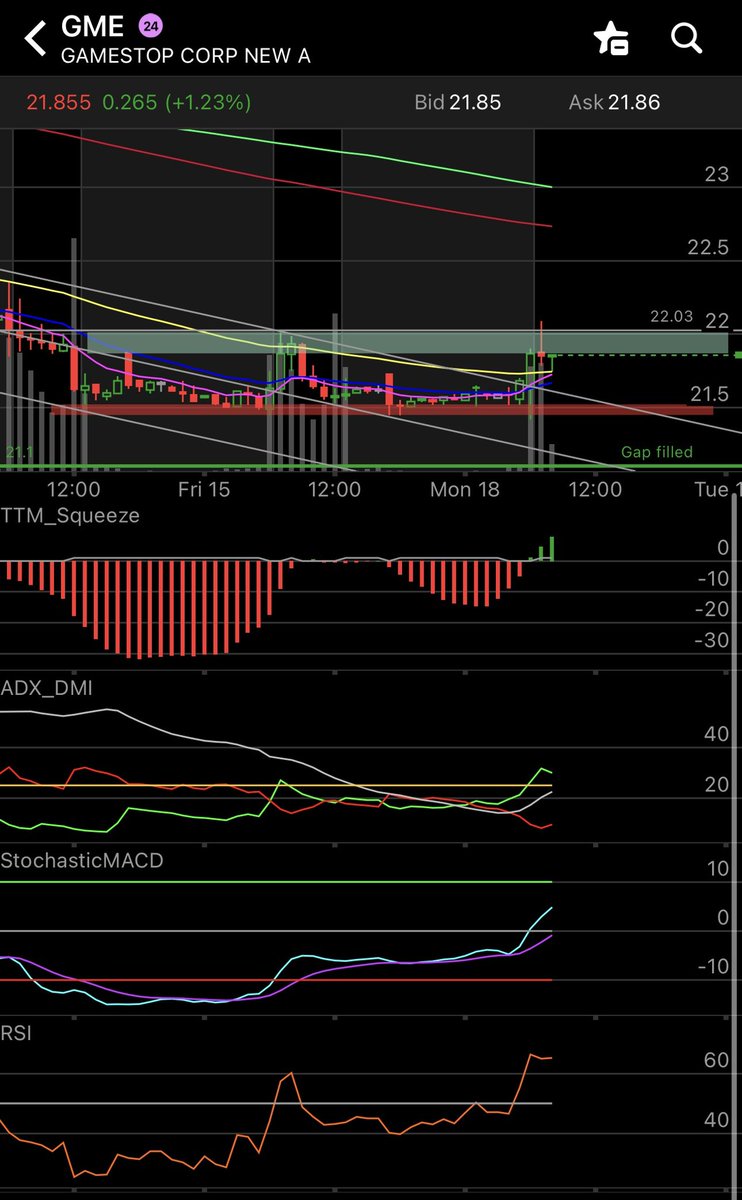
Task: Tap the 21.5 price axis label
Action: pos(708,394)
